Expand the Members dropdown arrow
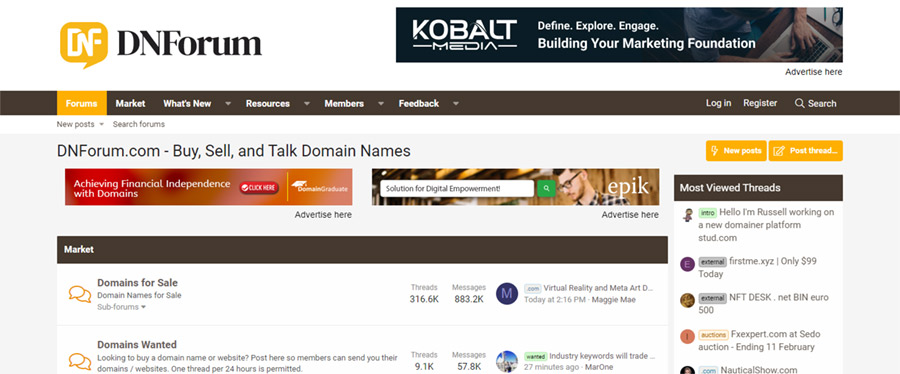This screenshot has height=374, width=900. tap(381, 103)
